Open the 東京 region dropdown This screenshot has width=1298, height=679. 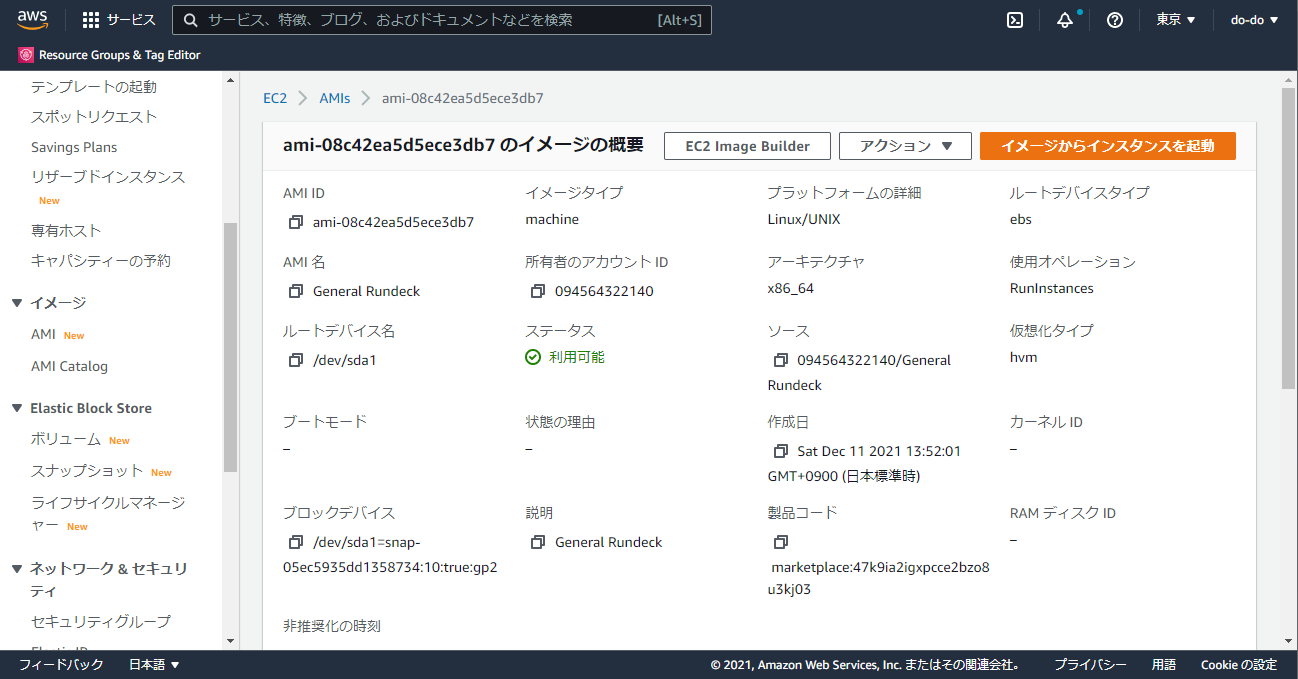pyautogui.click(x=1176, y=20)
